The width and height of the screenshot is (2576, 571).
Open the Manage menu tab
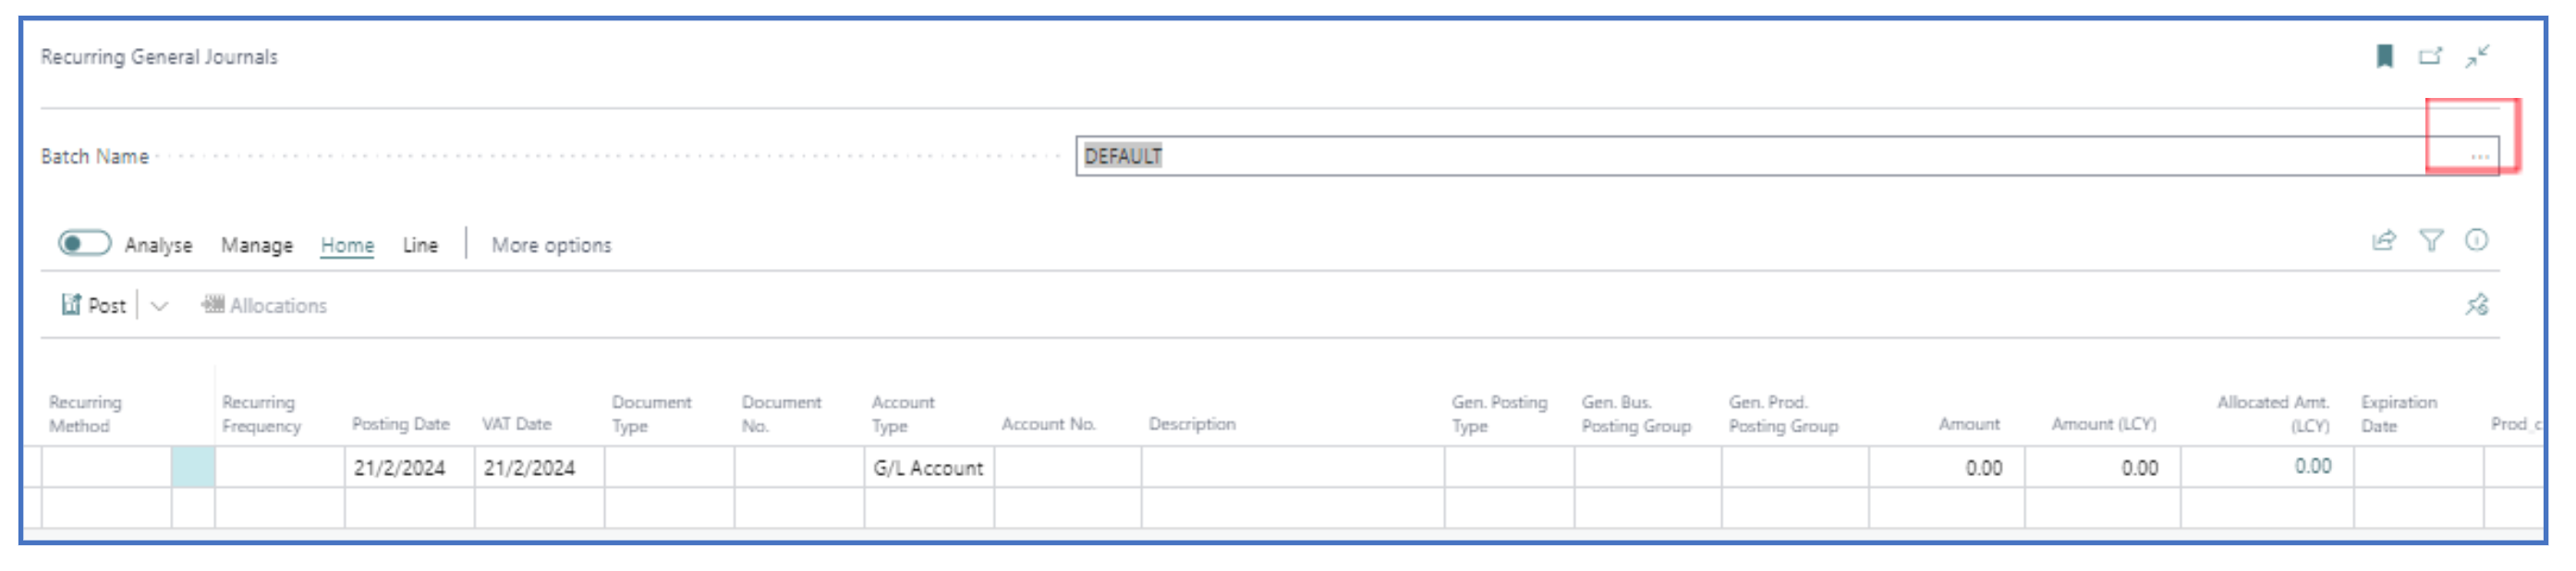[x=257, y=245]
